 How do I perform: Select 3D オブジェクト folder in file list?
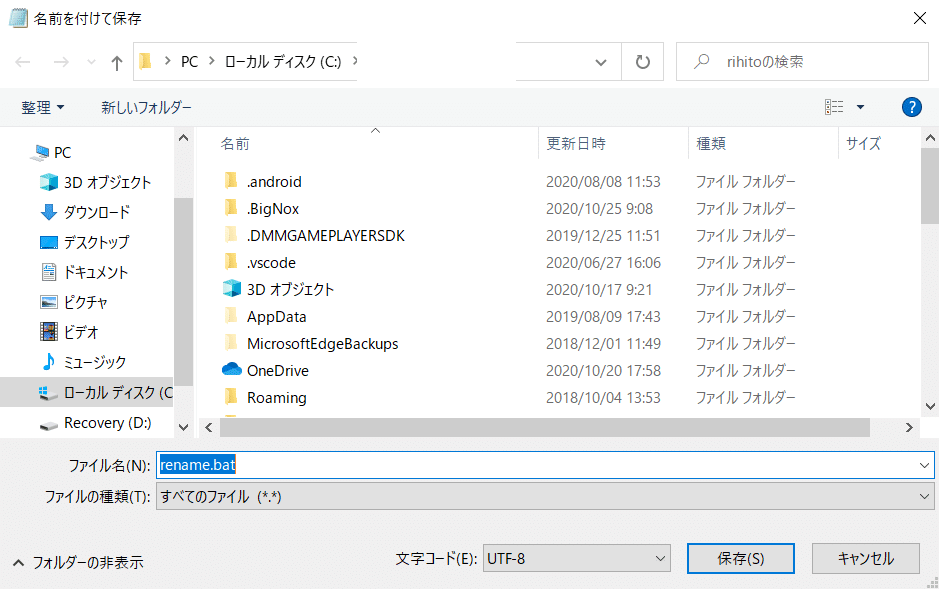point(290,290)
